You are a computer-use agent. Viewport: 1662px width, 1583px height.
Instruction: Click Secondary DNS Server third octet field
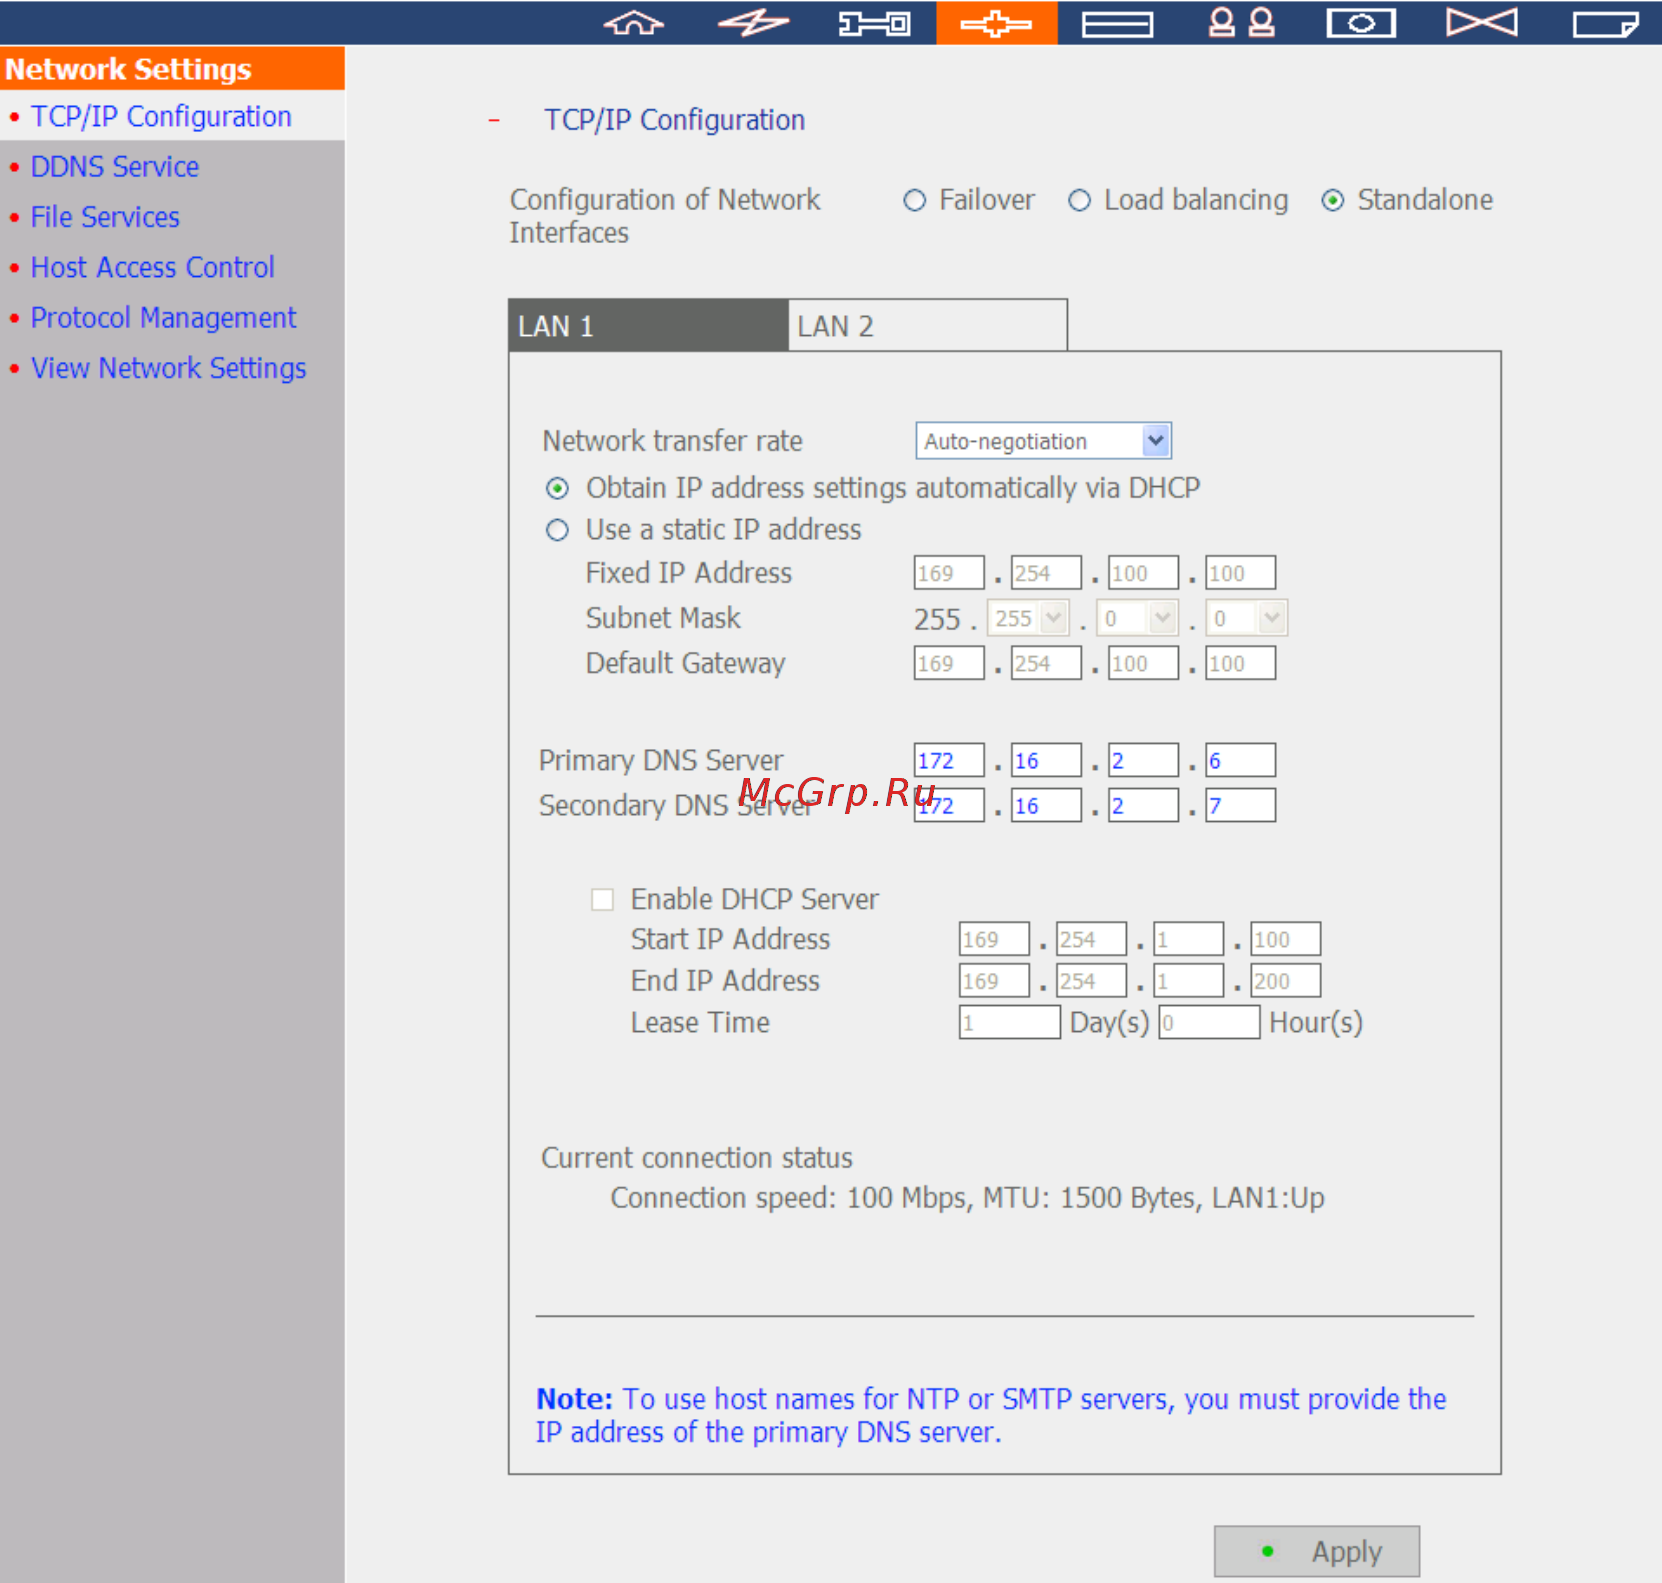(1143, 806)
